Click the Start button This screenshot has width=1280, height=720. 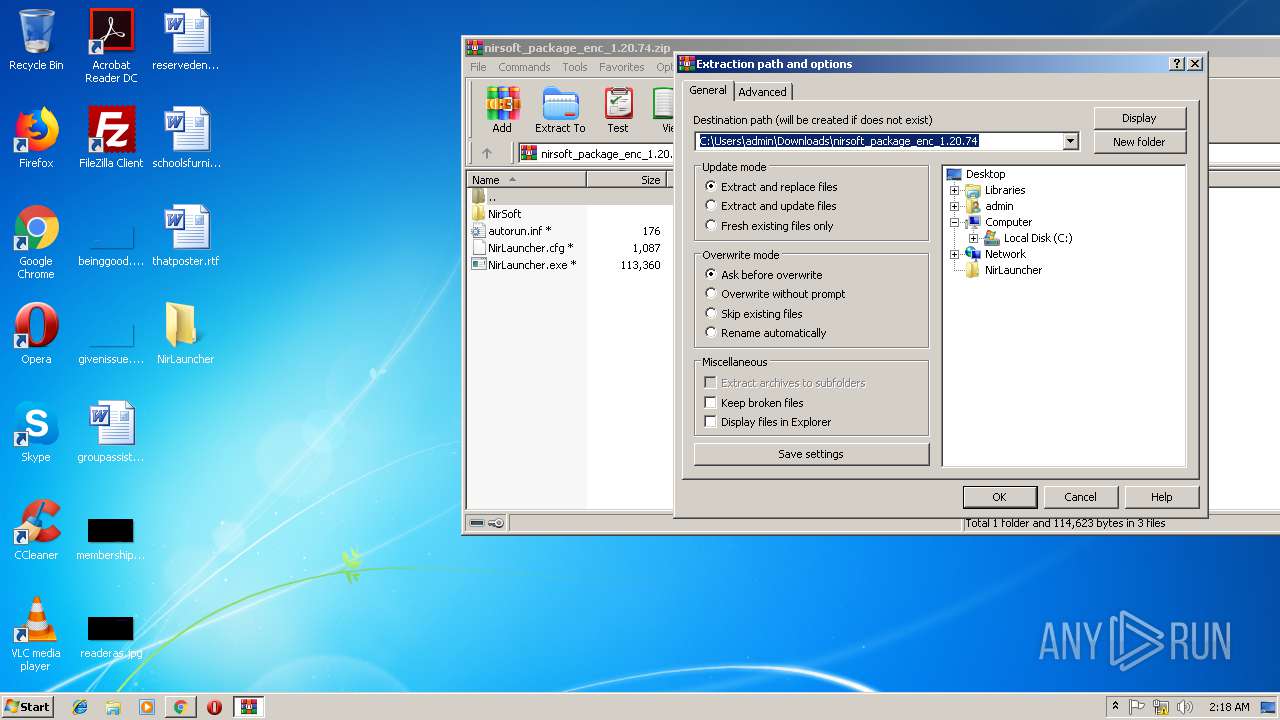[27, 707]
